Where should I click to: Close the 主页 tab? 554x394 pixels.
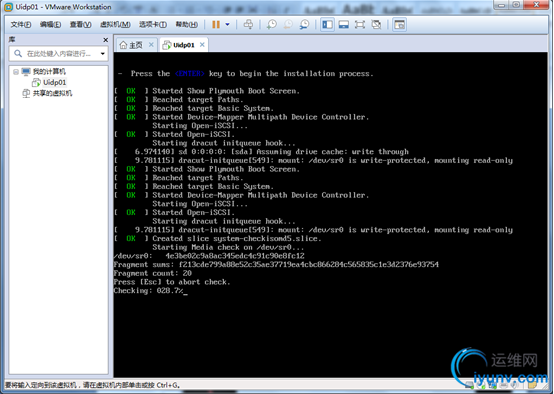pyautogui.click(x=151, y=45)
